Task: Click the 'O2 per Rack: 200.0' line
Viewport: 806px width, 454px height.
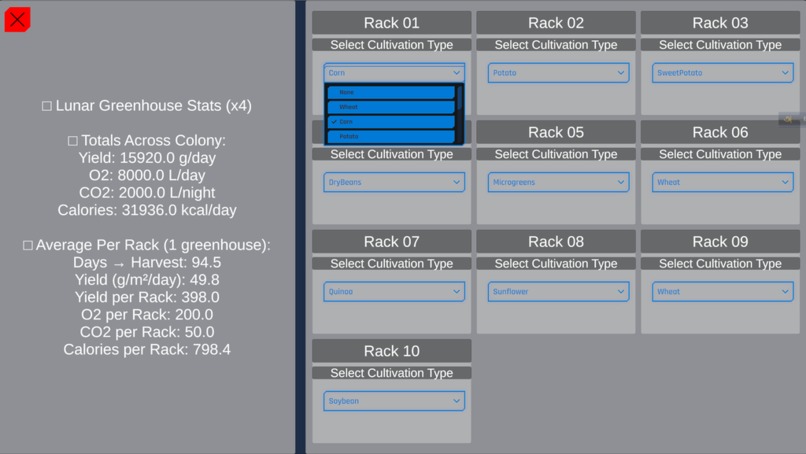Action: [x=147, y=315]
